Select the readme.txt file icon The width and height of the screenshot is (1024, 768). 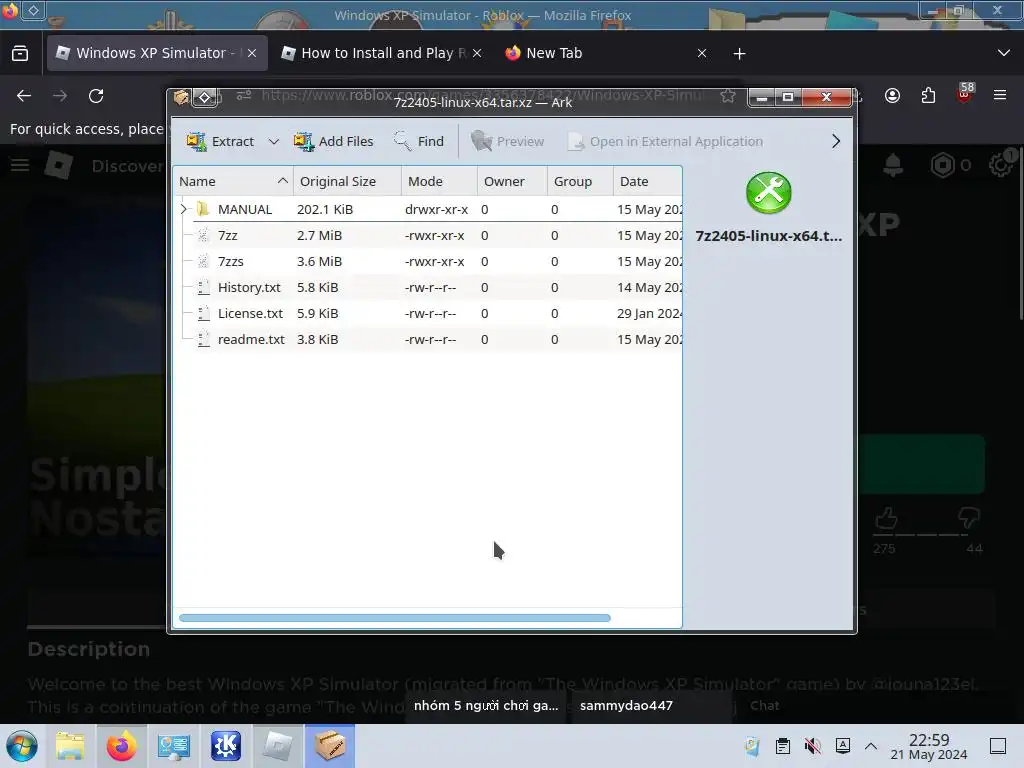[203, 340]
